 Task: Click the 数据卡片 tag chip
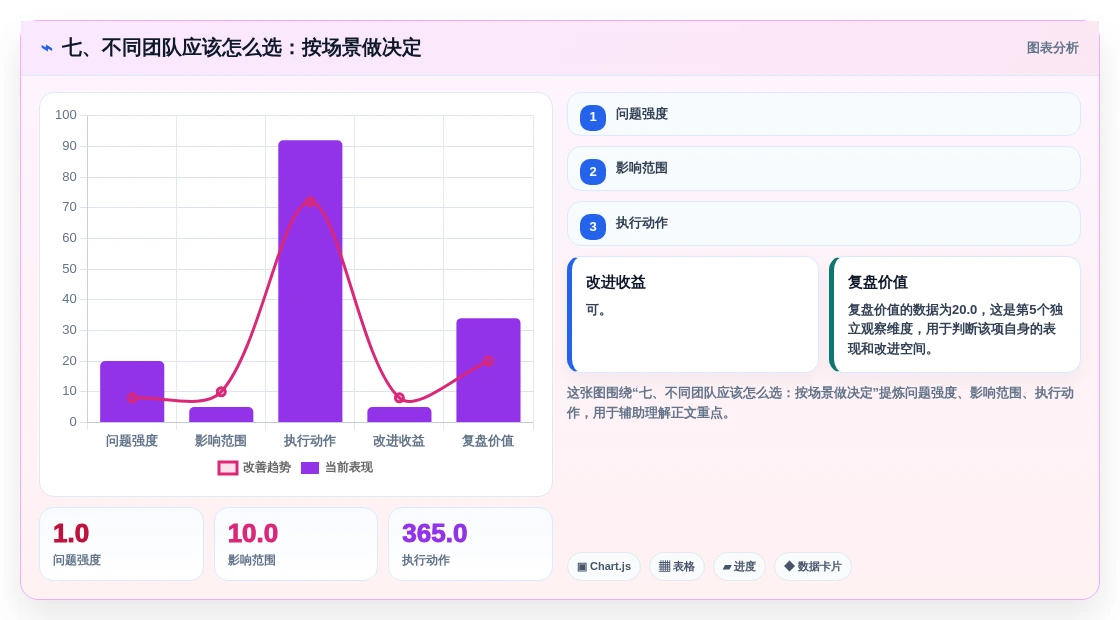point(813,566)
